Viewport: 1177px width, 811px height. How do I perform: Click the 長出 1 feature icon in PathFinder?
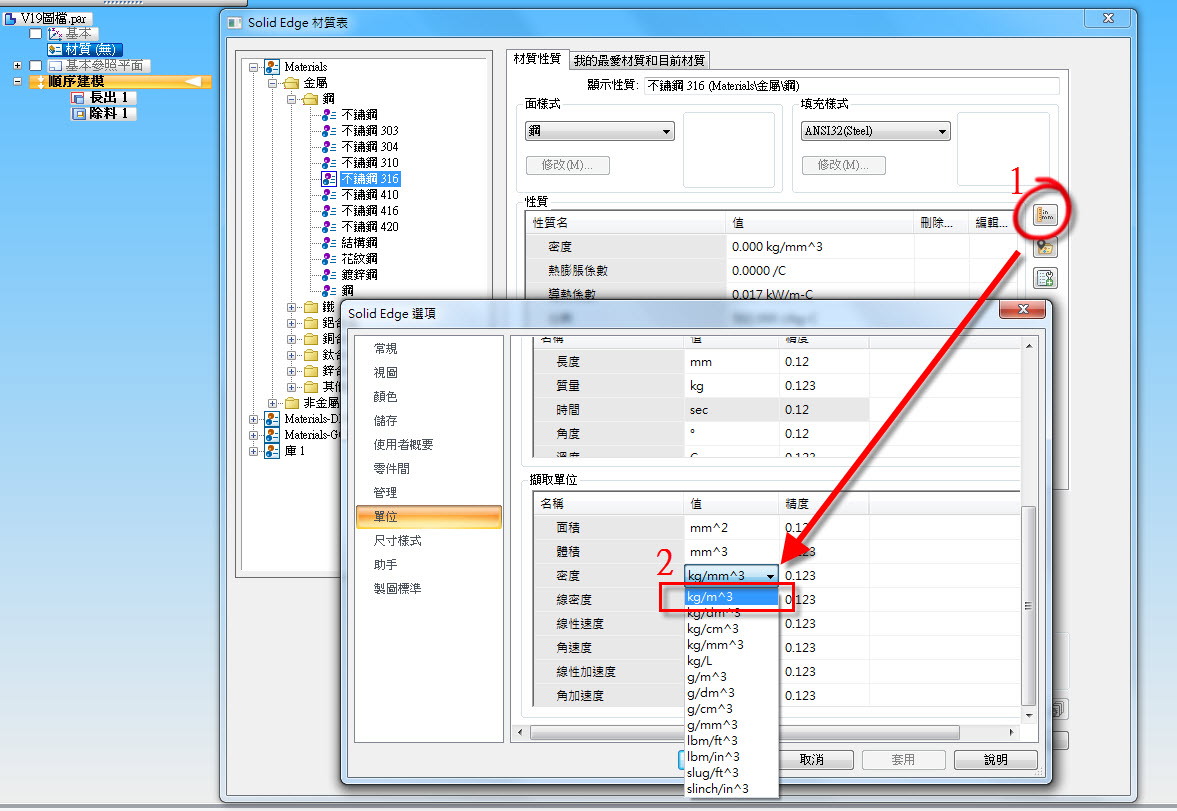pyautogui.click(x=78, y=98)
